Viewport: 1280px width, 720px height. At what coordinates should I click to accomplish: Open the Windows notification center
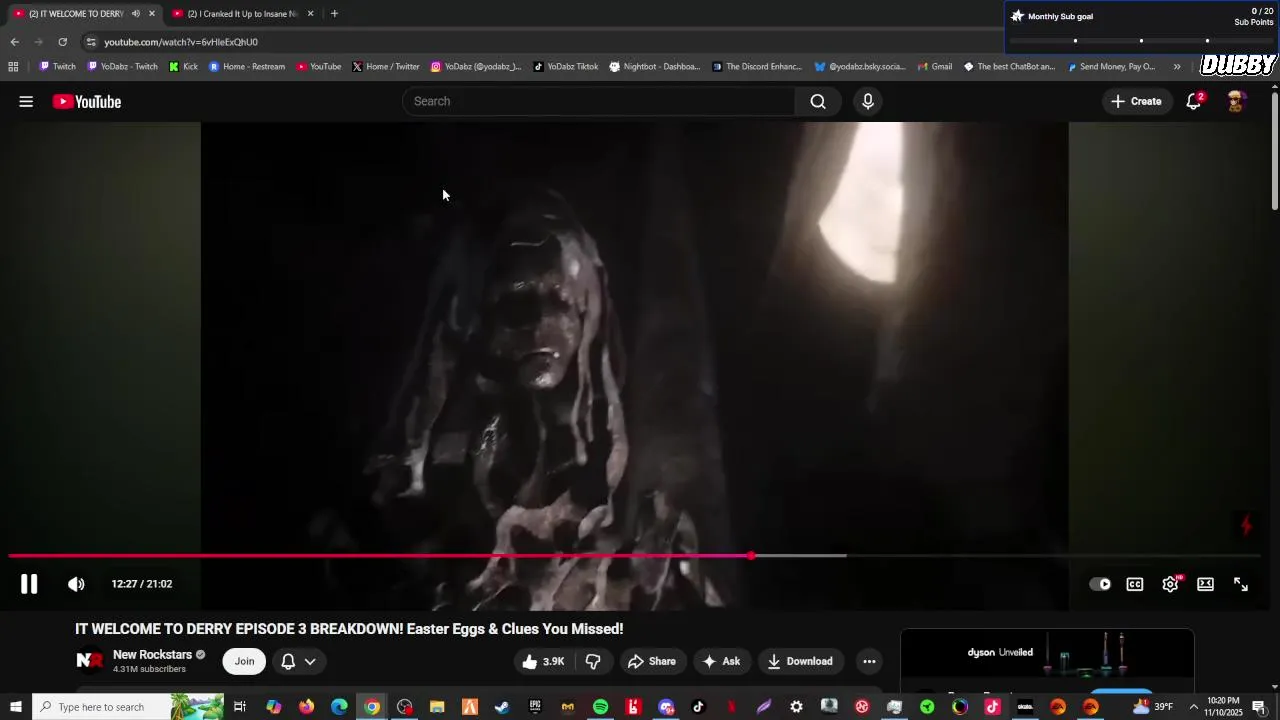pyautogui.click(x=1259, y=707)
